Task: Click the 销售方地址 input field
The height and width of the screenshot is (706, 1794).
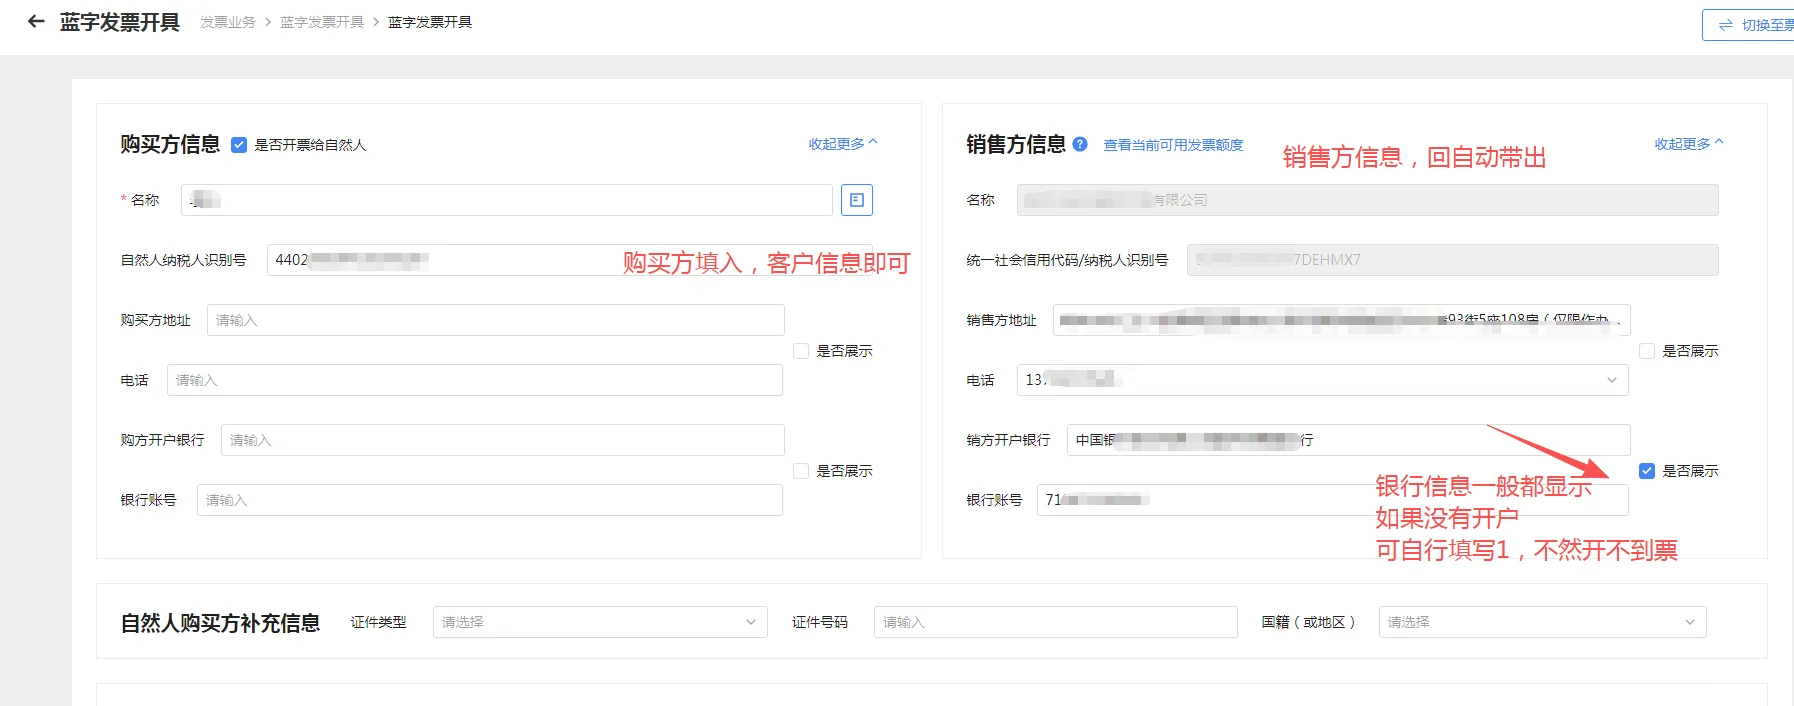Action: pyautogui.click(x=1342, y=320)
